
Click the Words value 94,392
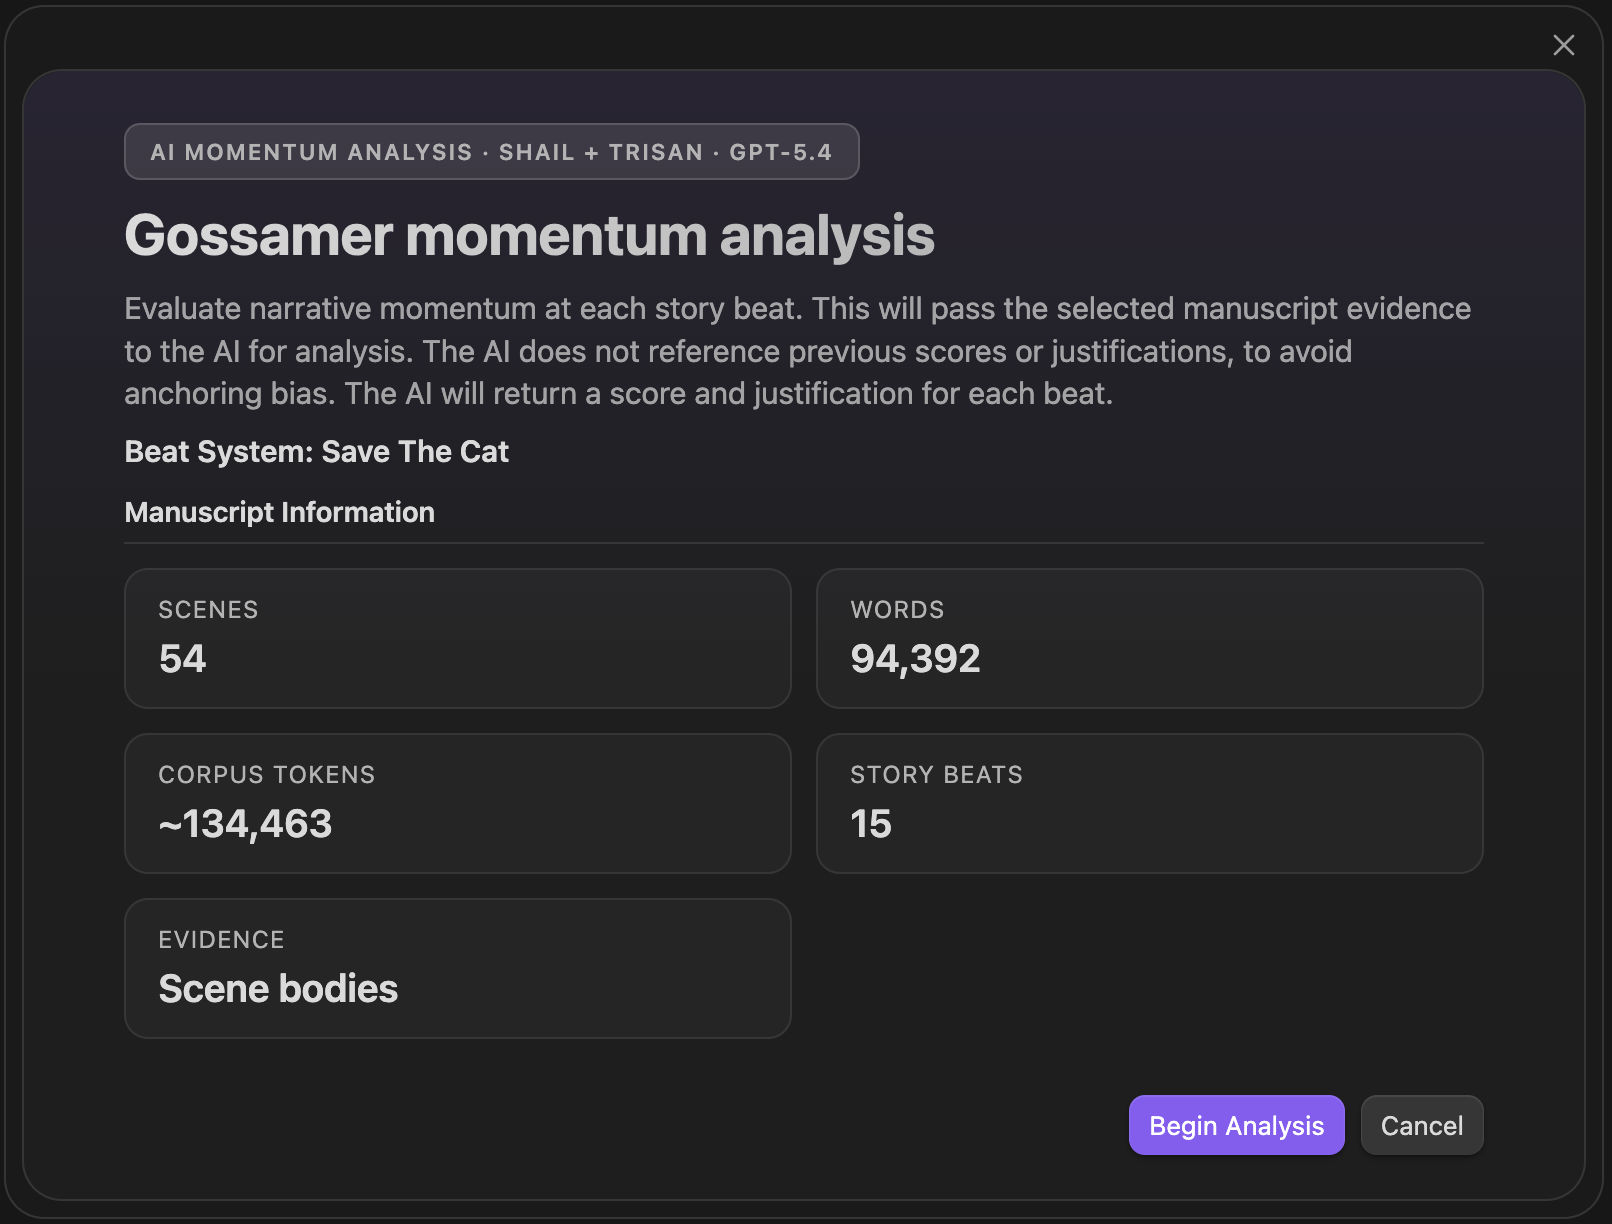coord(915,659)
